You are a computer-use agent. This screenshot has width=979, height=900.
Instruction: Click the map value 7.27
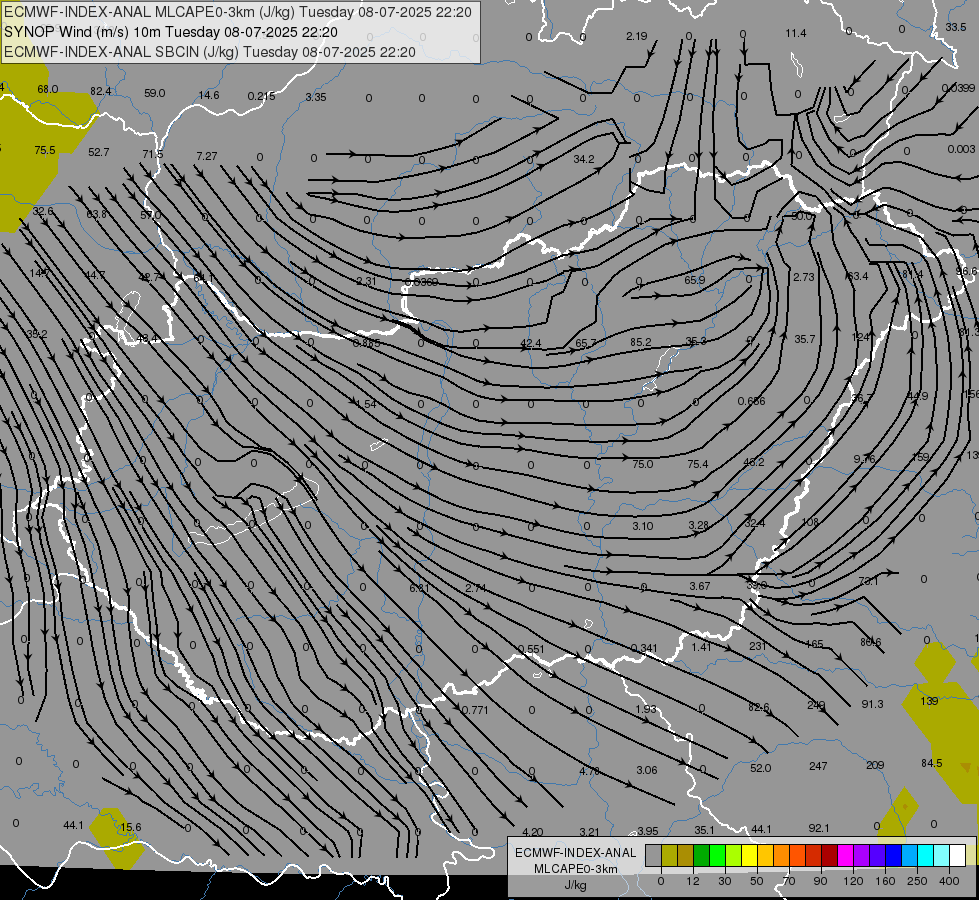[x=207, y=156]
